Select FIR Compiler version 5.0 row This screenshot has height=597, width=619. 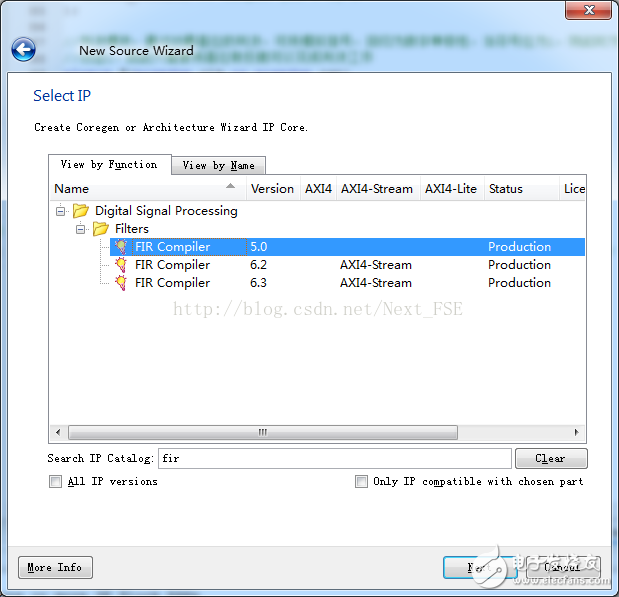tap(347, 247)
